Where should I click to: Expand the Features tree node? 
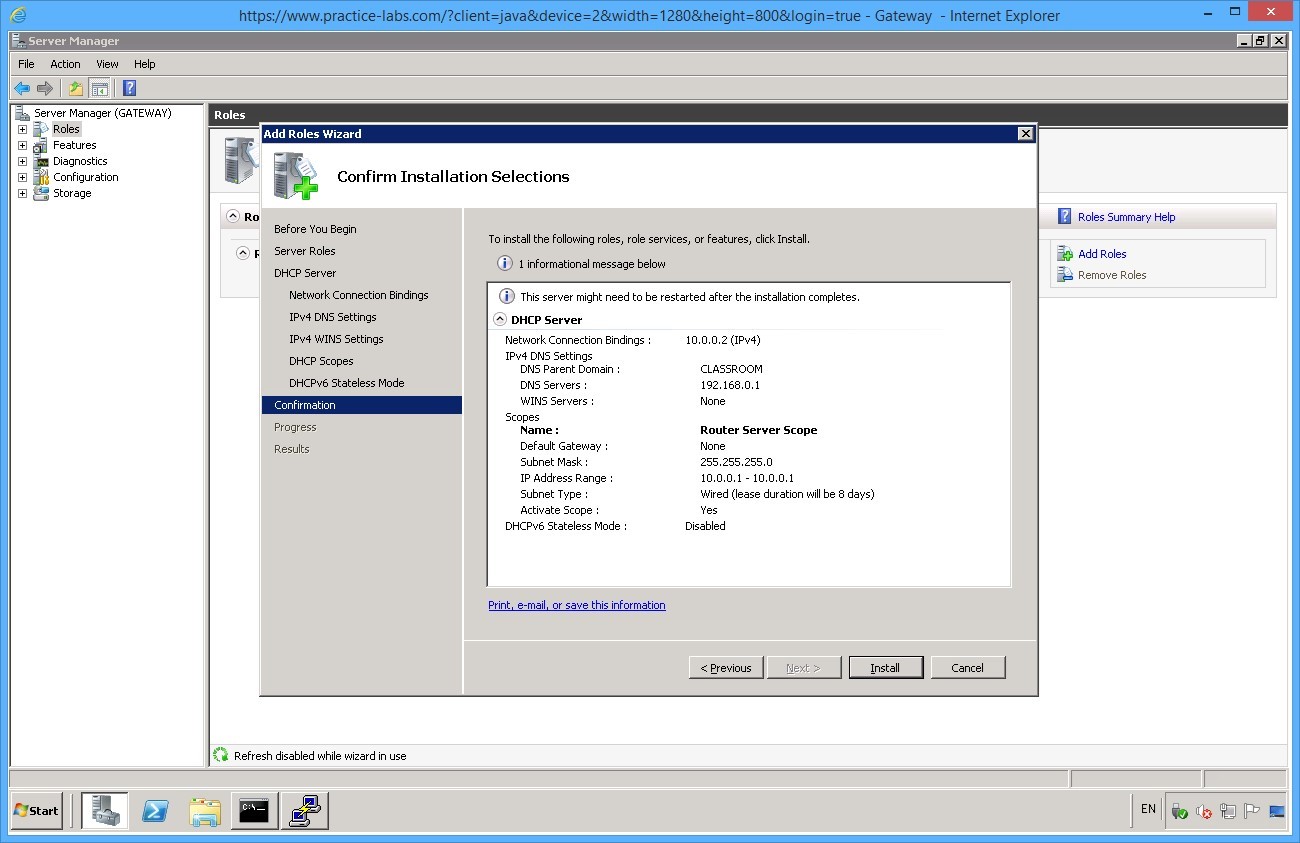pyautogui.click(x=22, y=146)
